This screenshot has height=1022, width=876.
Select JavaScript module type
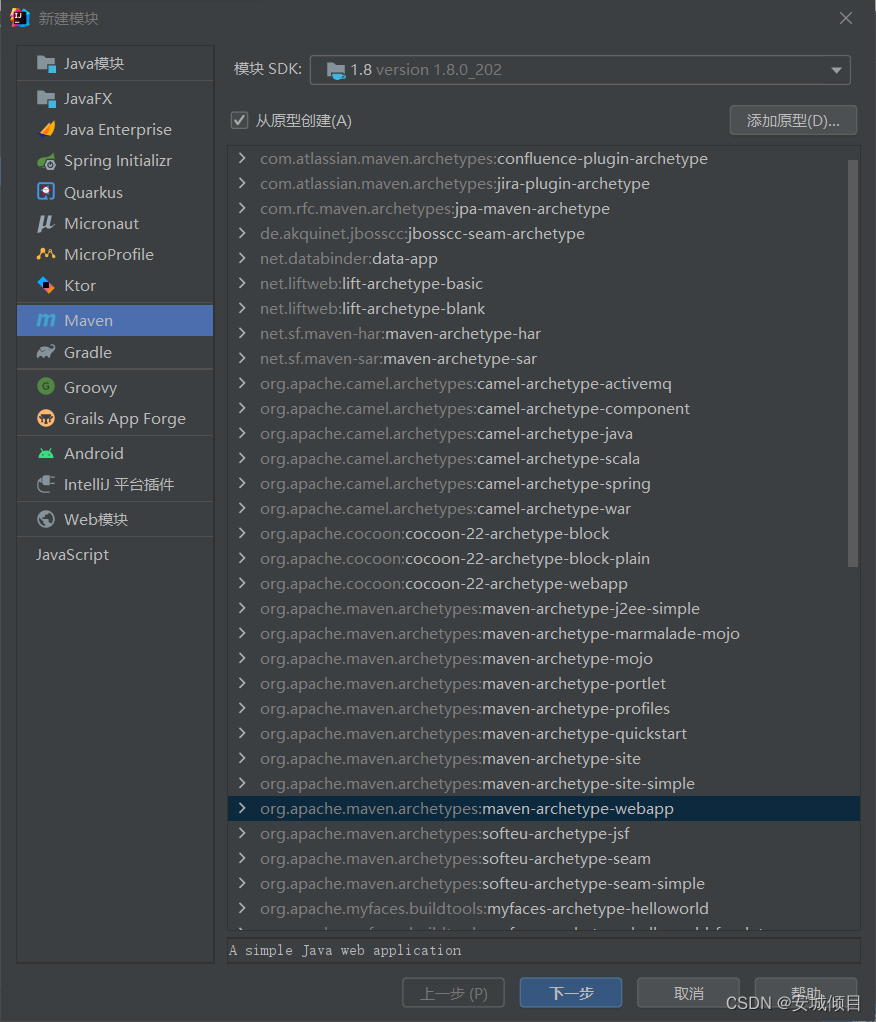coord(115,555)
